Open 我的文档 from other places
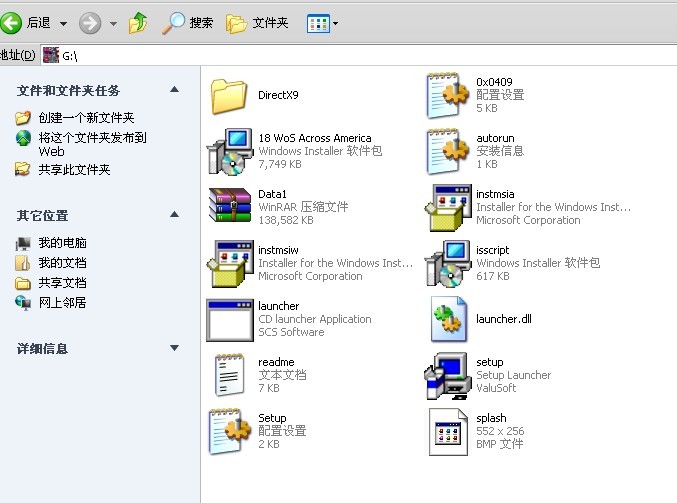This screenshot has height=503, width=677. (63, 263)
